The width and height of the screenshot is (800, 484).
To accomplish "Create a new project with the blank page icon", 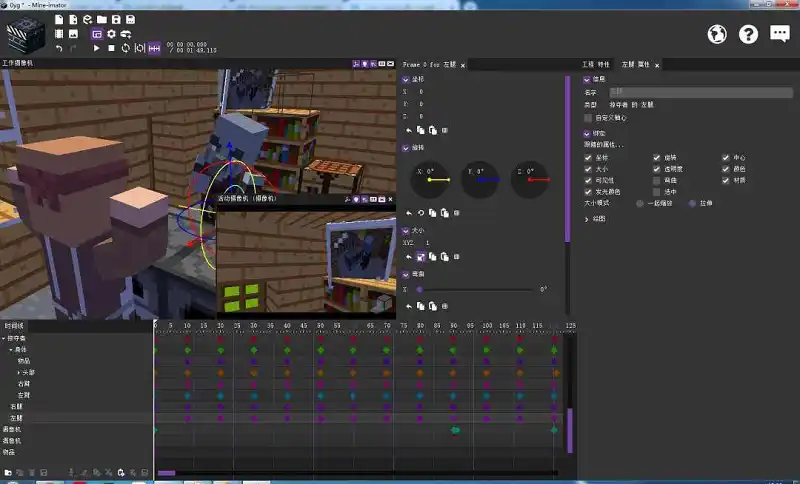I will pos(59,19).
